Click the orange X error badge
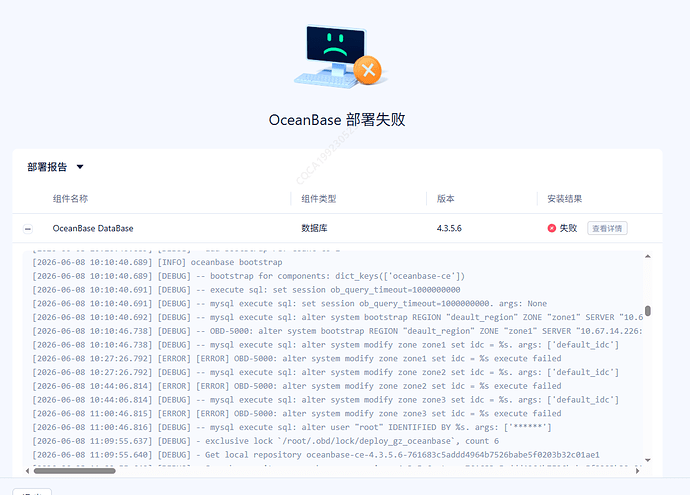The width and height of the screenshot is (690, 495). (x=368, y=70)
